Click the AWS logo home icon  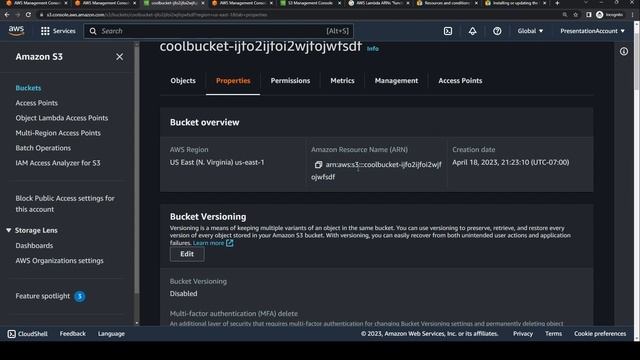[16, 31]
